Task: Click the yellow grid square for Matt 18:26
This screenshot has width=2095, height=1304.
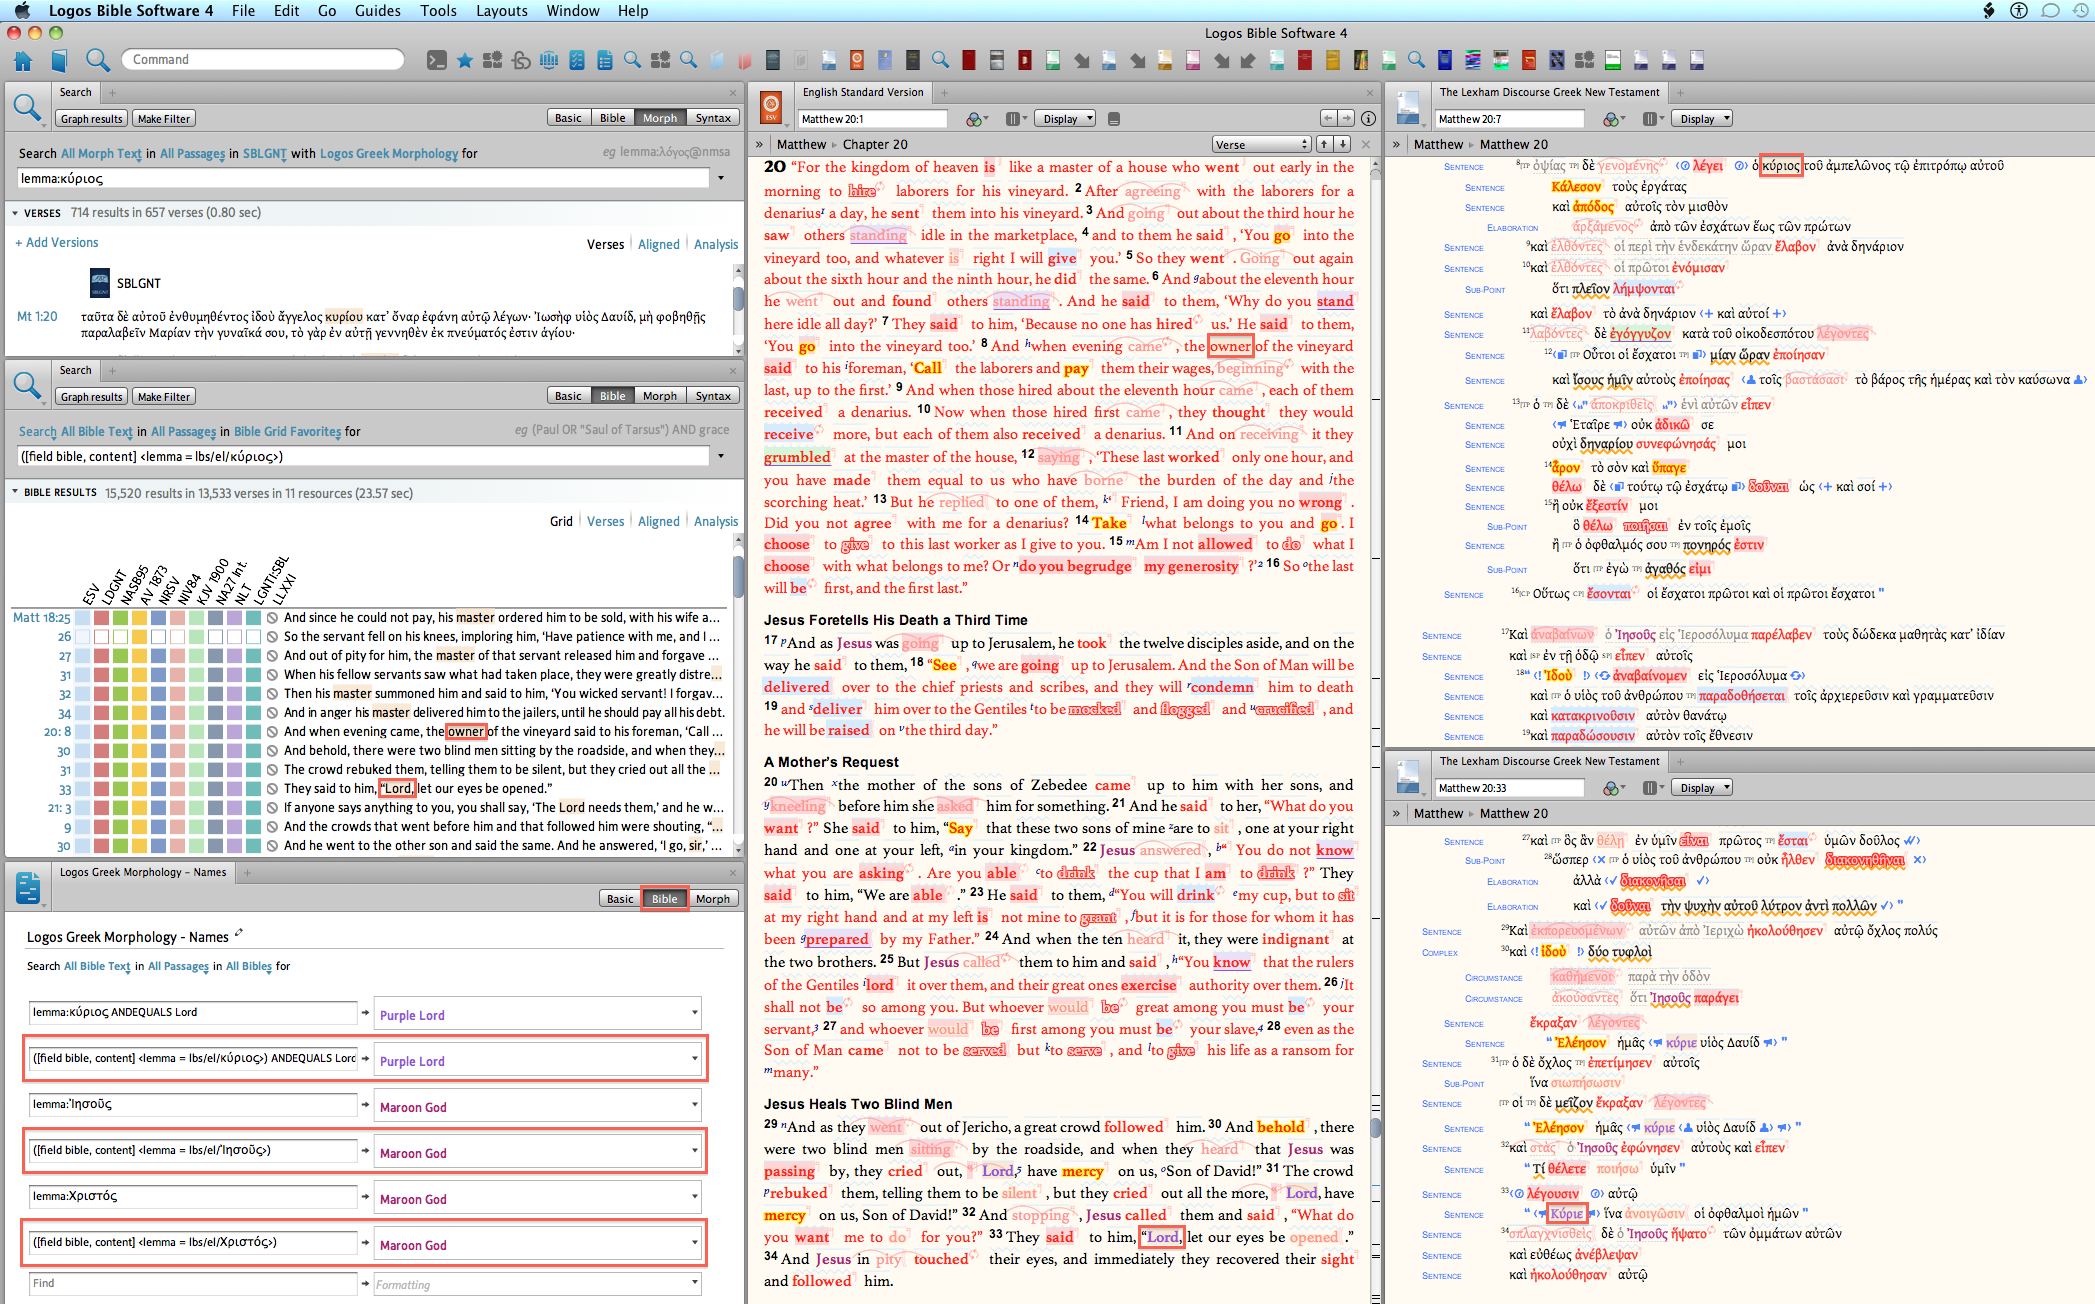Action: coord(140,637)
